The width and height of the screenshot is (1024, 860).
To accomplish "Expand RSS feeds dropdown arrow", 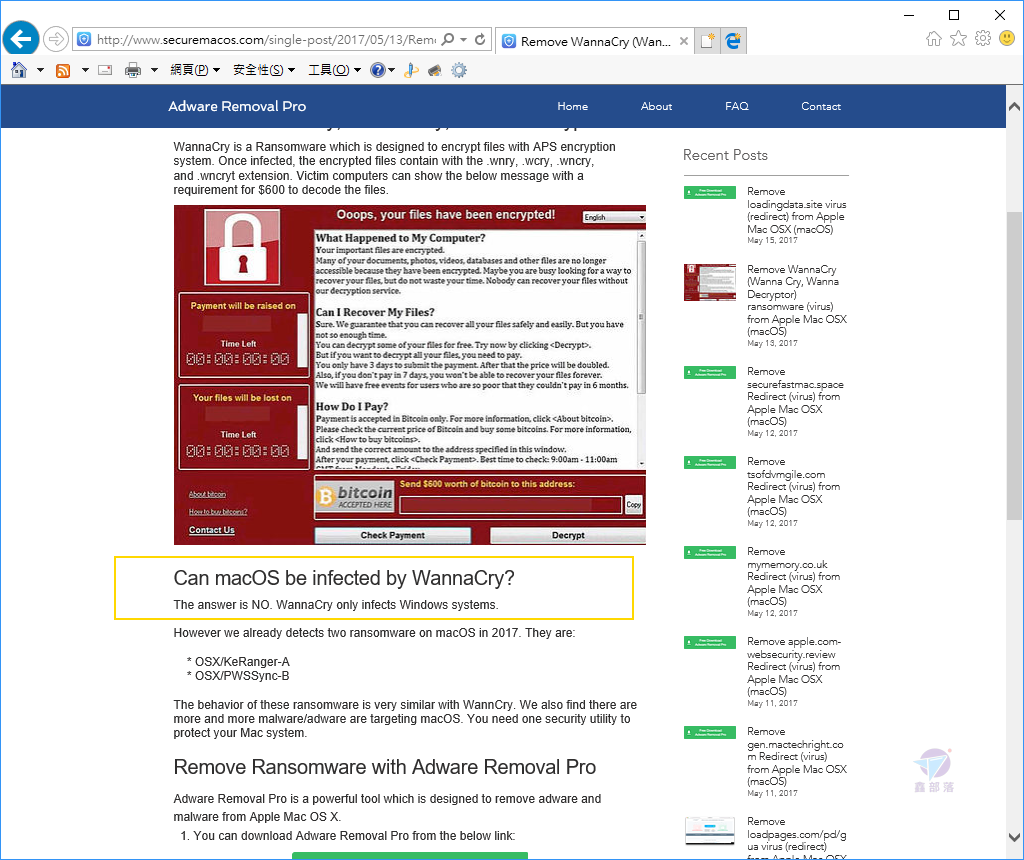I will pos(85,70).
